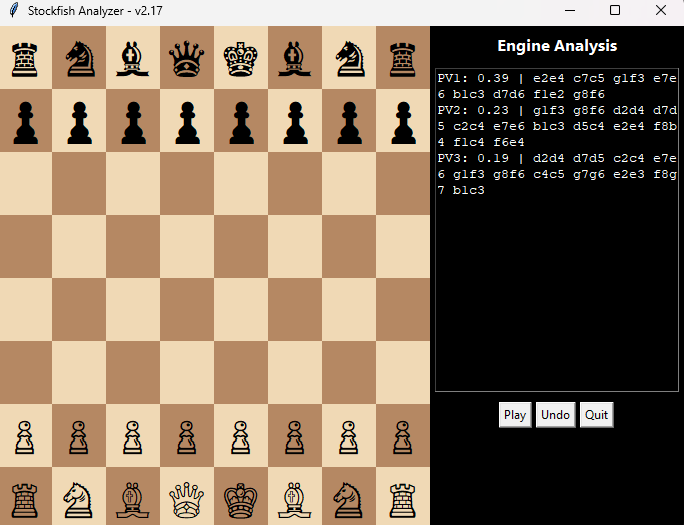Click the empty d5 square

coord(187,246)
